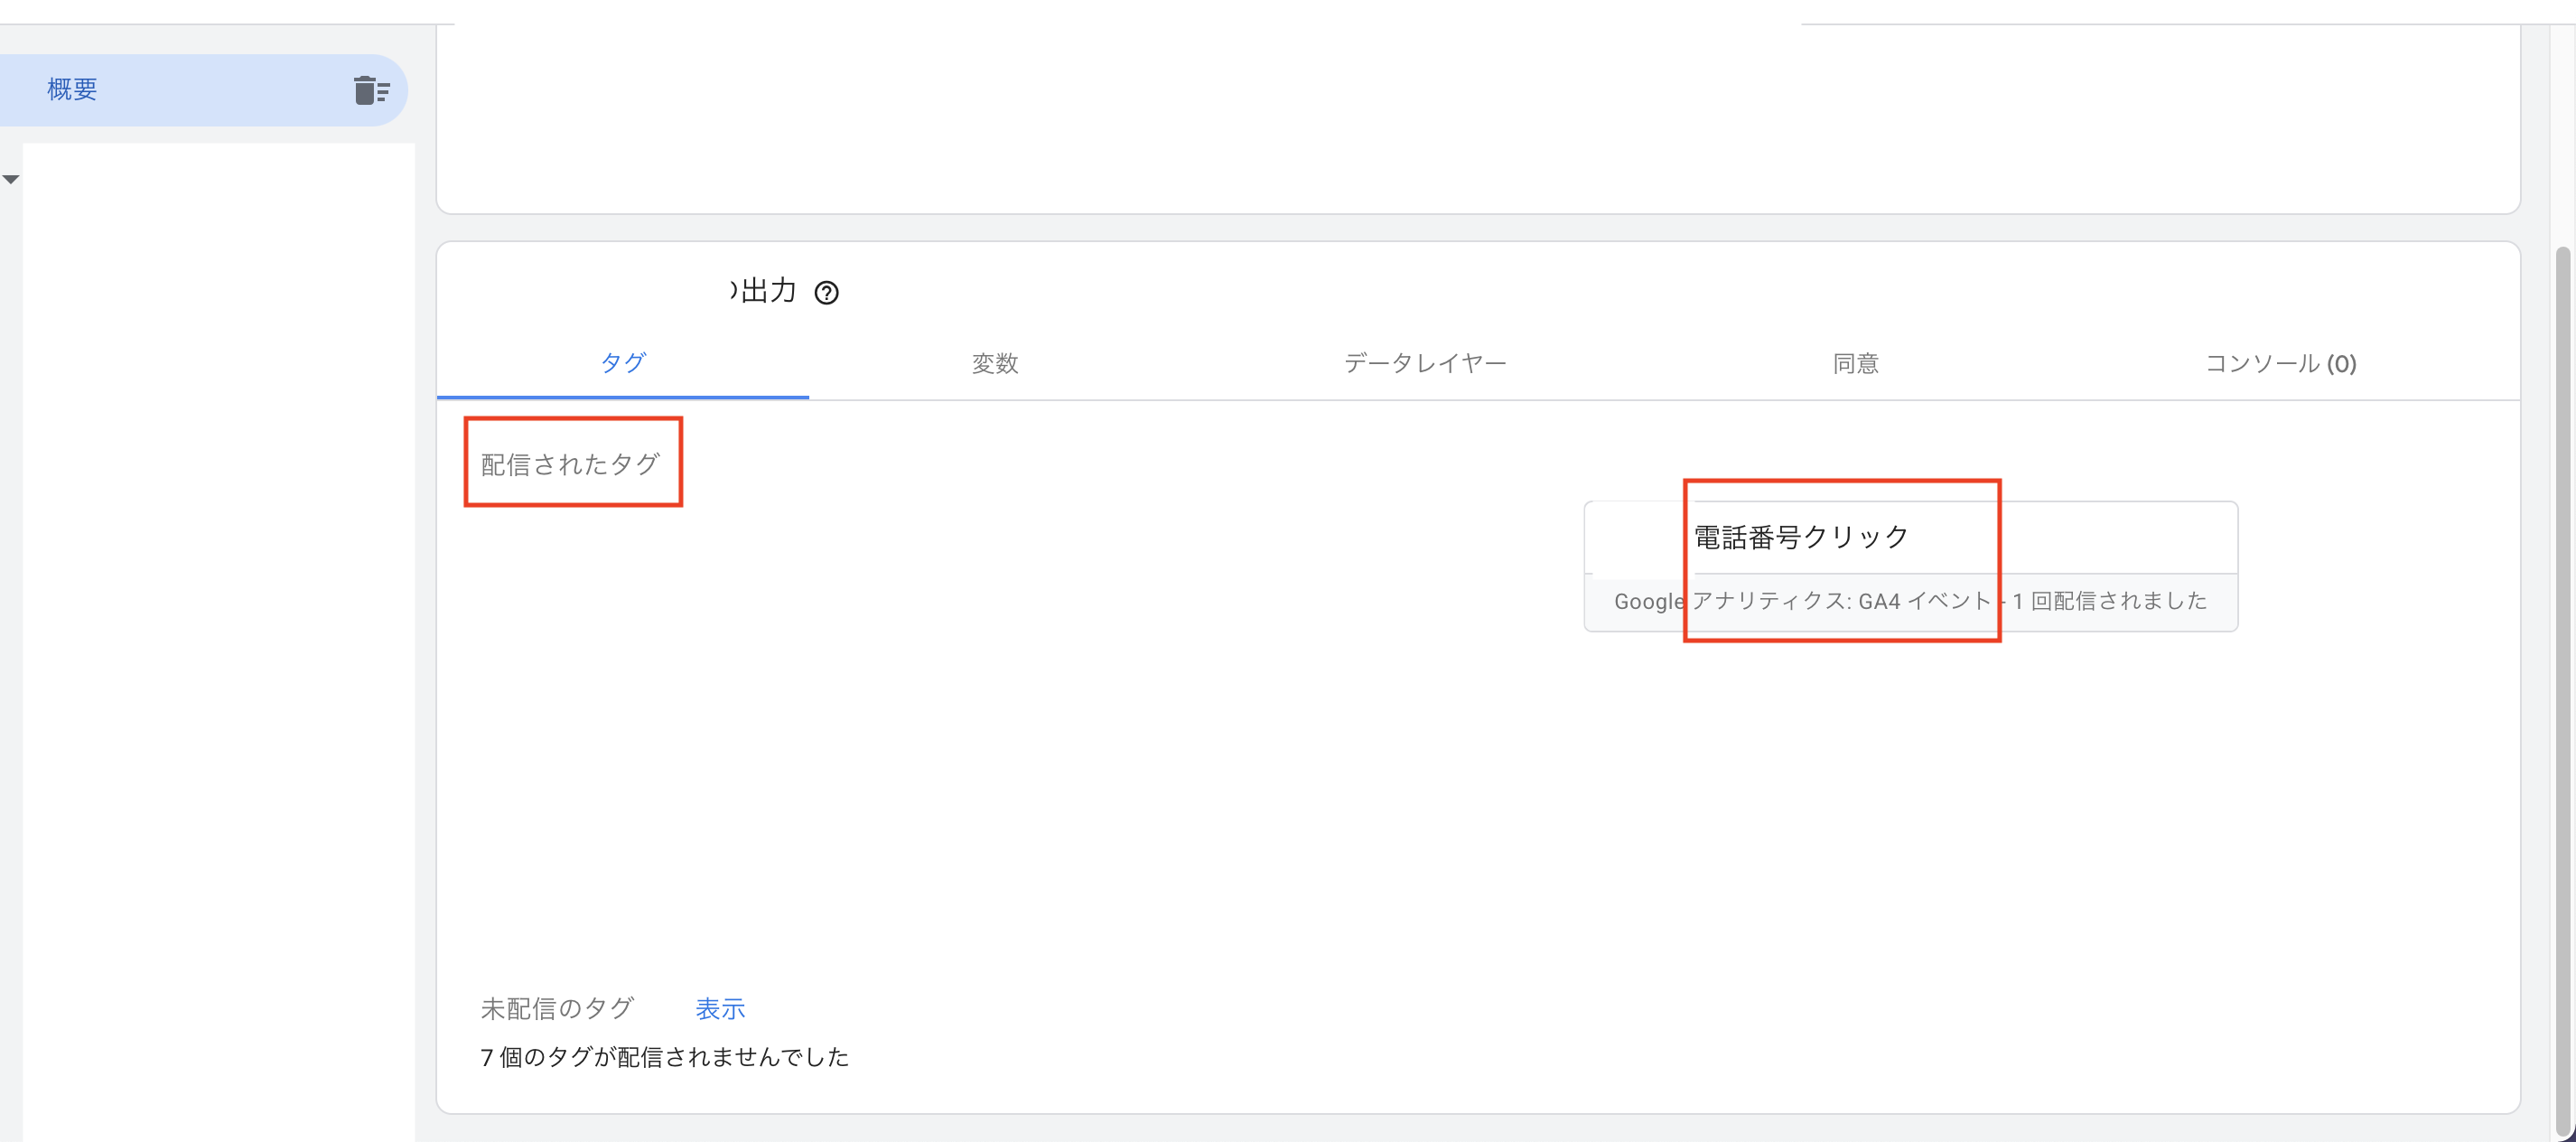Click the blue underline beneath the タグ tab
2576x1142 pixels.
622,397
